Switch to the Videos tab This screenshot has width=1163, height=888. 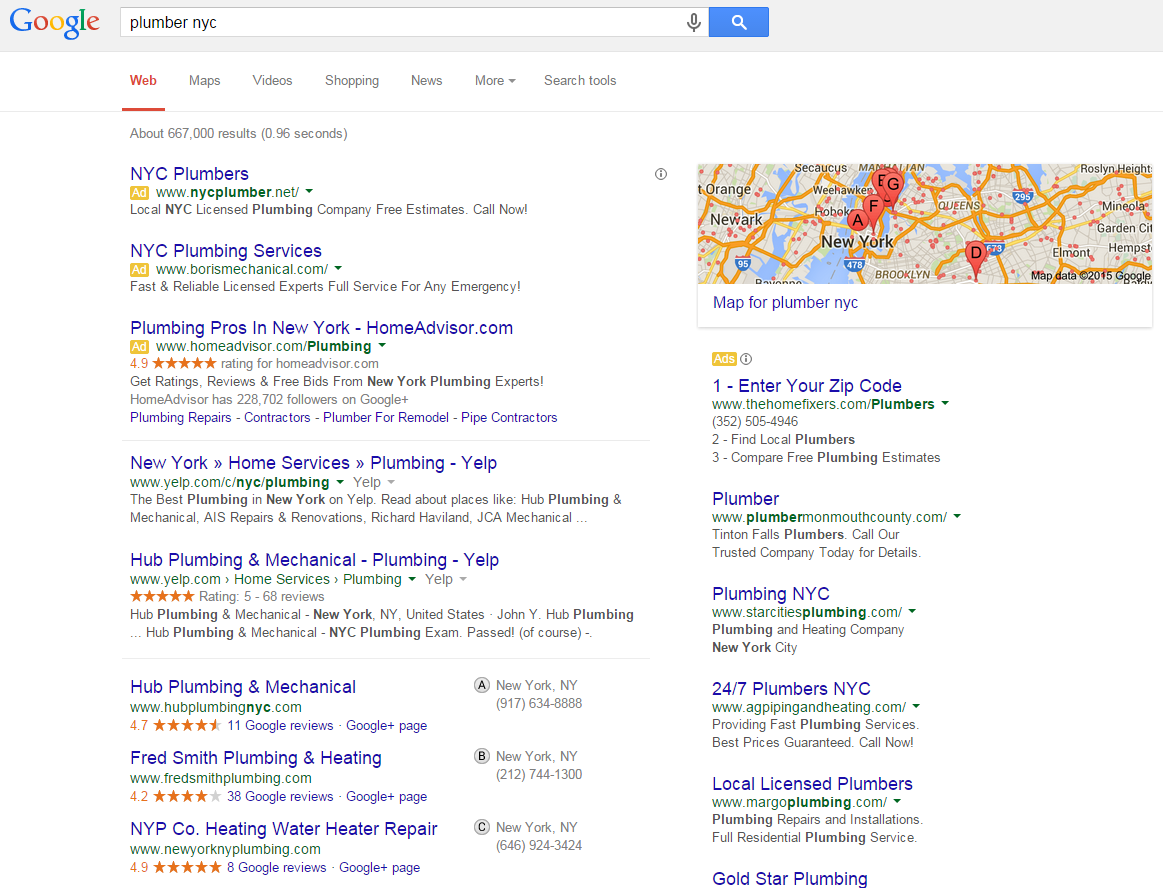pyautogui.click(x=272, y=81)
